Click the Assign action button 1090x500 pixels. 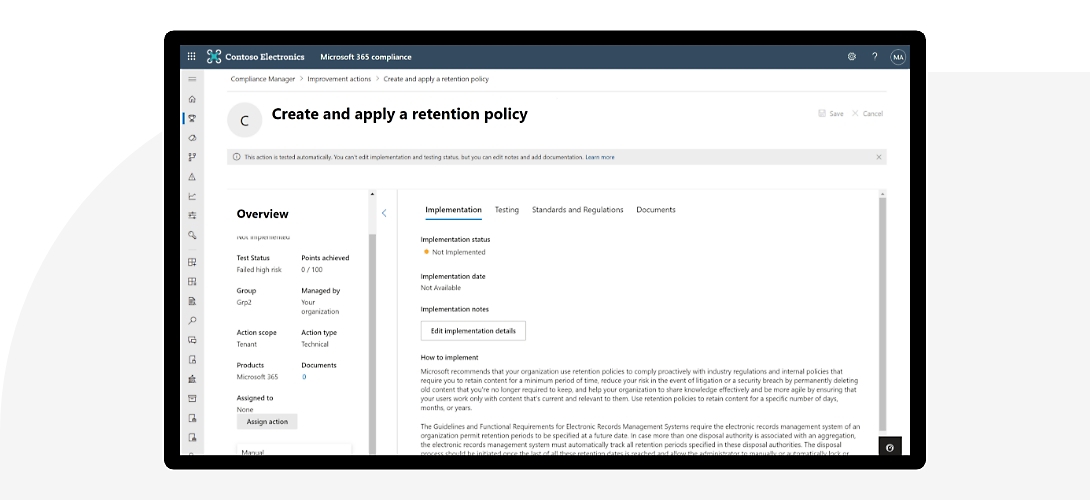click(267, 422)
